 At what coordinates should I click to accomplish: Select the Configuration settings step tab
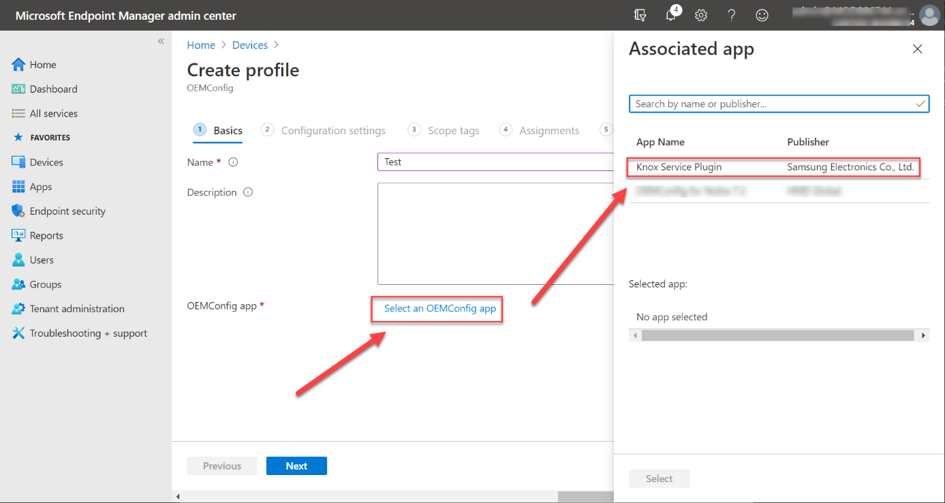[323, 130]
